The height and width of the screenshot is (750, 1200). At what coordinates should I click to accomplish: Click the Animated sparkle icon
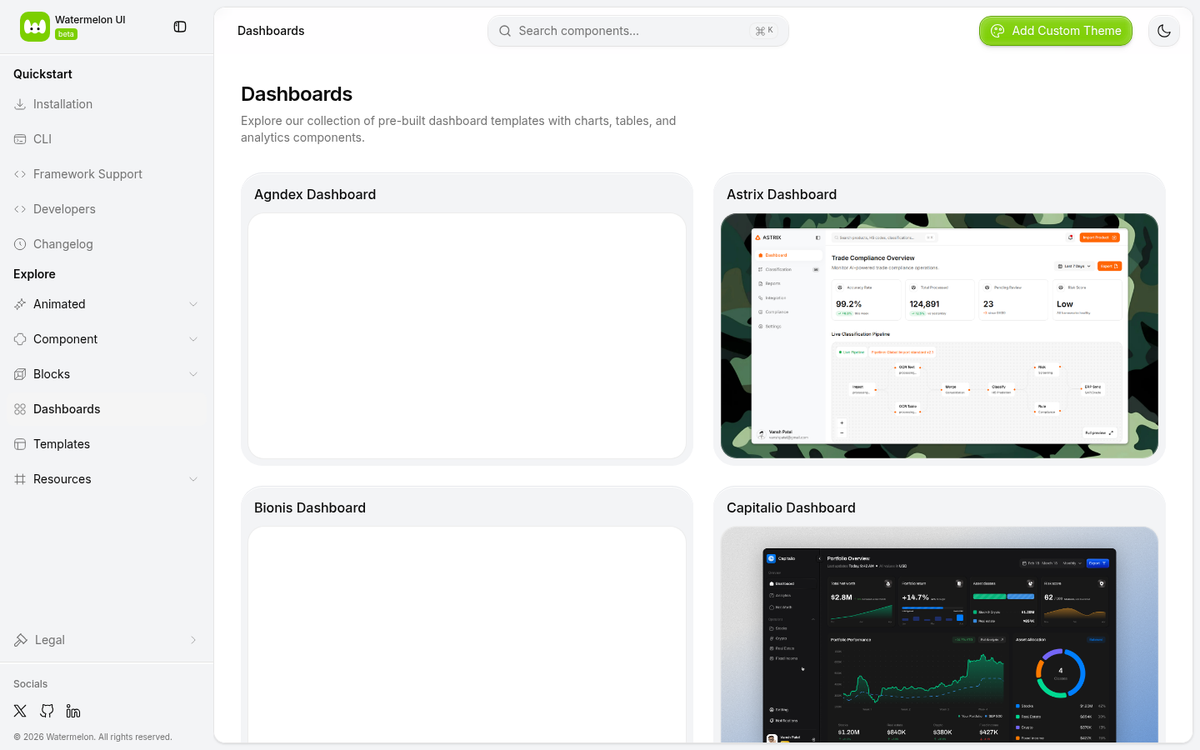[20, 304]
